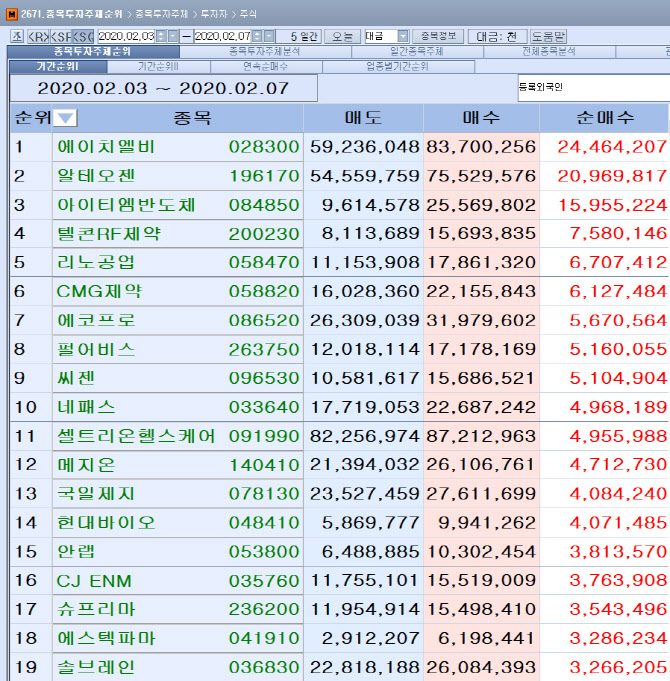Switch to the 일간종목주체 tab
Image resolution: width=670 pixels, height=681 pixels.
click(x=417, y=52)
